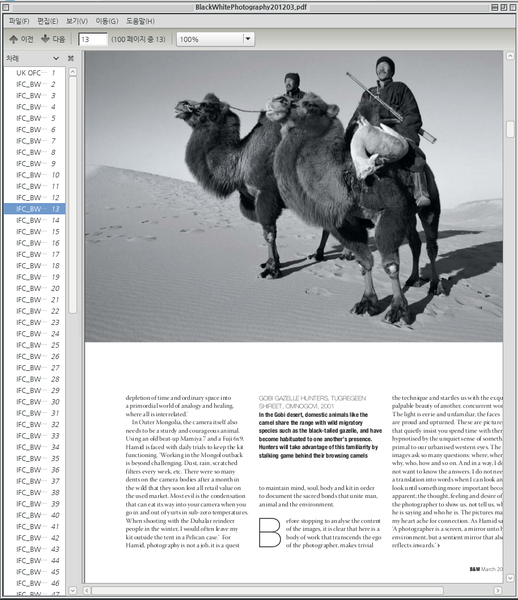The width and height of the screenshot is (518, 600).
Task: Click the sidebar vertical scrollbar thumb
Action: click(x=72, y=194)
